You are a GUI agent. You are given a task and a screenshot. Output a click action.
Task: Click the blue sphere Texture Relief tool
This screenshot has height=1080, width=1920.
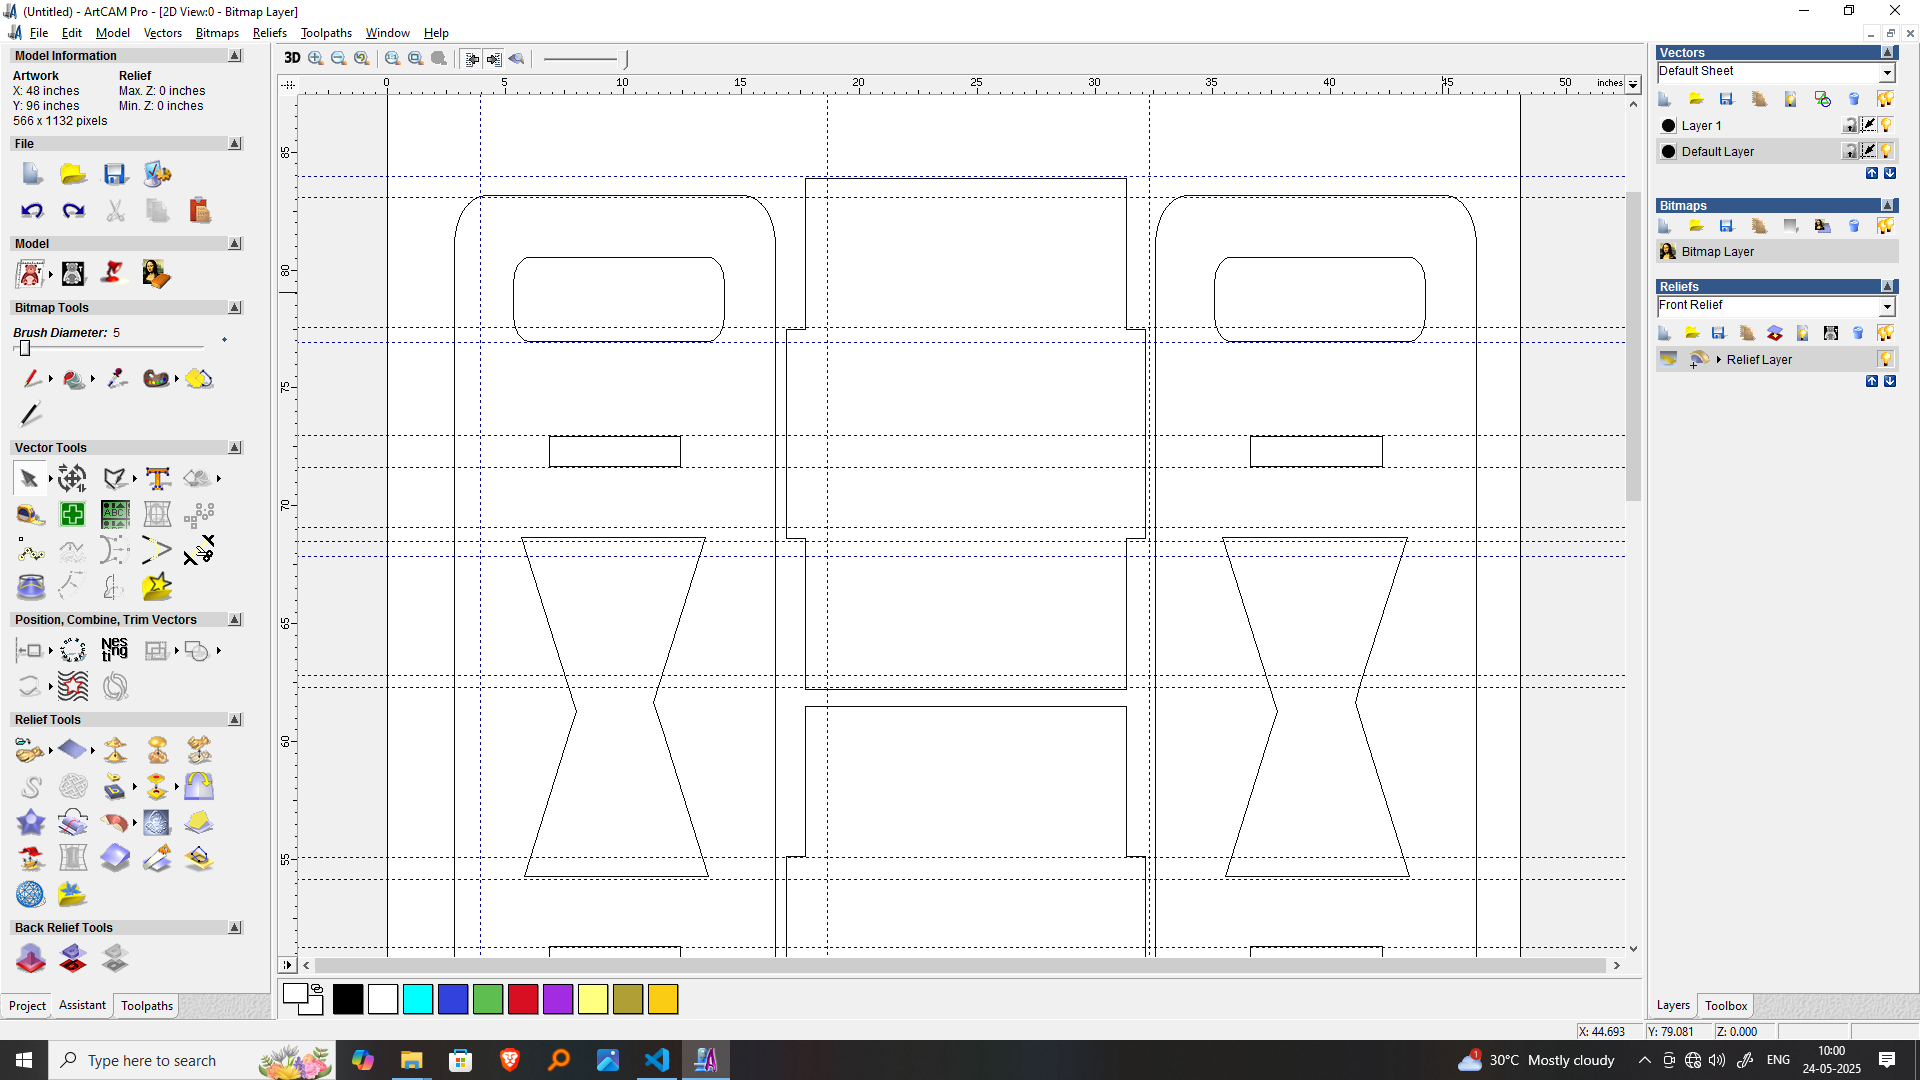pos(31,894)
